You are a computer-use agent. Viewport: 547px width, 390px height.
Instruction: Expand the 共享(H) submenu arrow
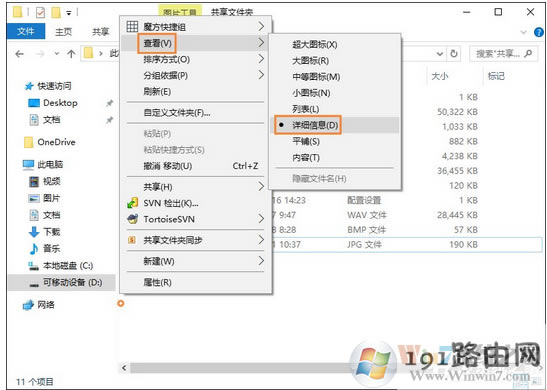click(261, 186)
